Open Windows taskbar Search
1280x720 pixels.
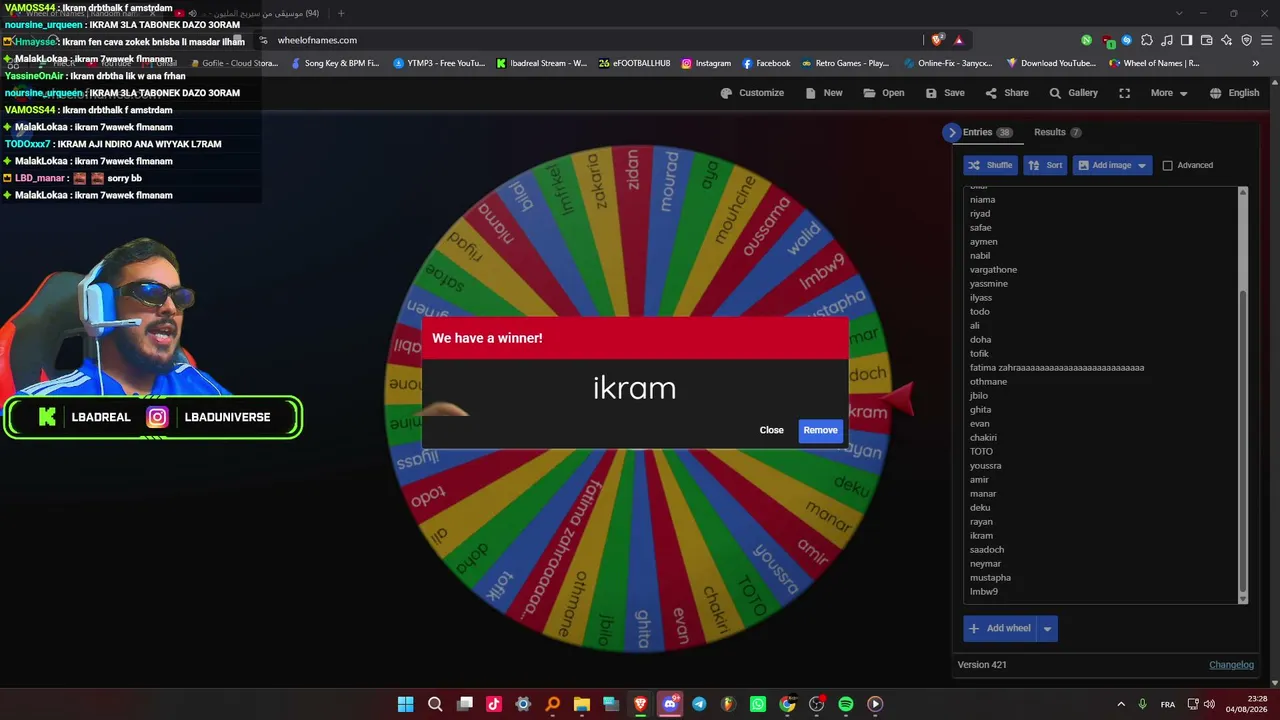tap(435, 704)
